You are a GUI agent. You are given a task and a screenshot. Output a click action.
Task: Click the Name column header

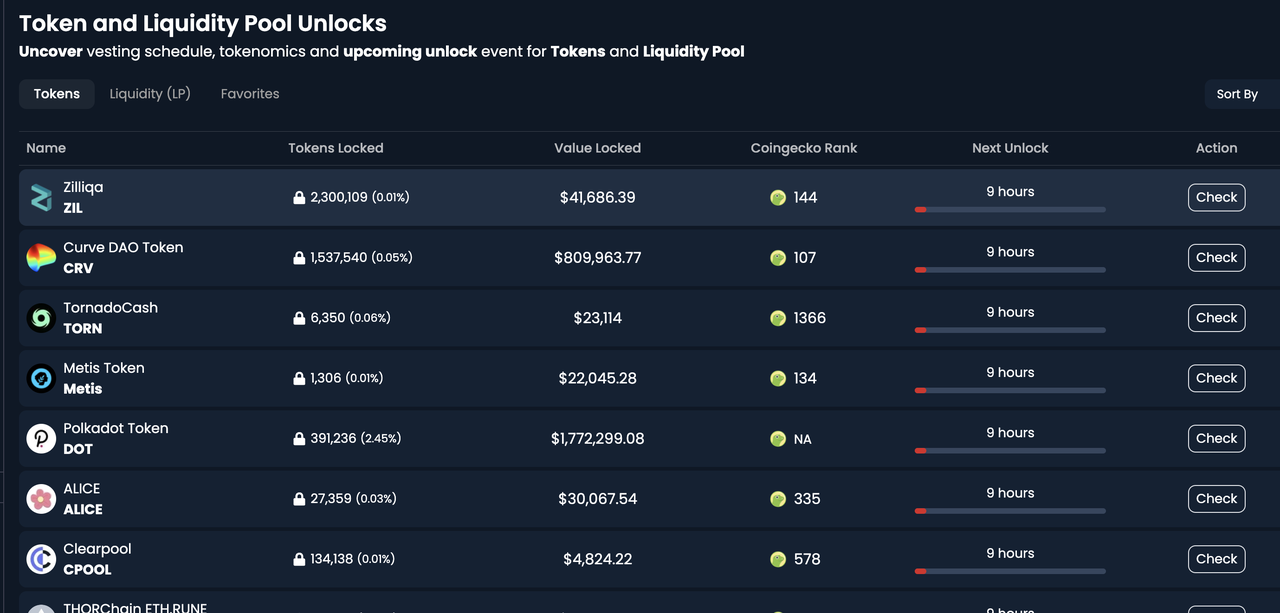(x=46, y=147)
